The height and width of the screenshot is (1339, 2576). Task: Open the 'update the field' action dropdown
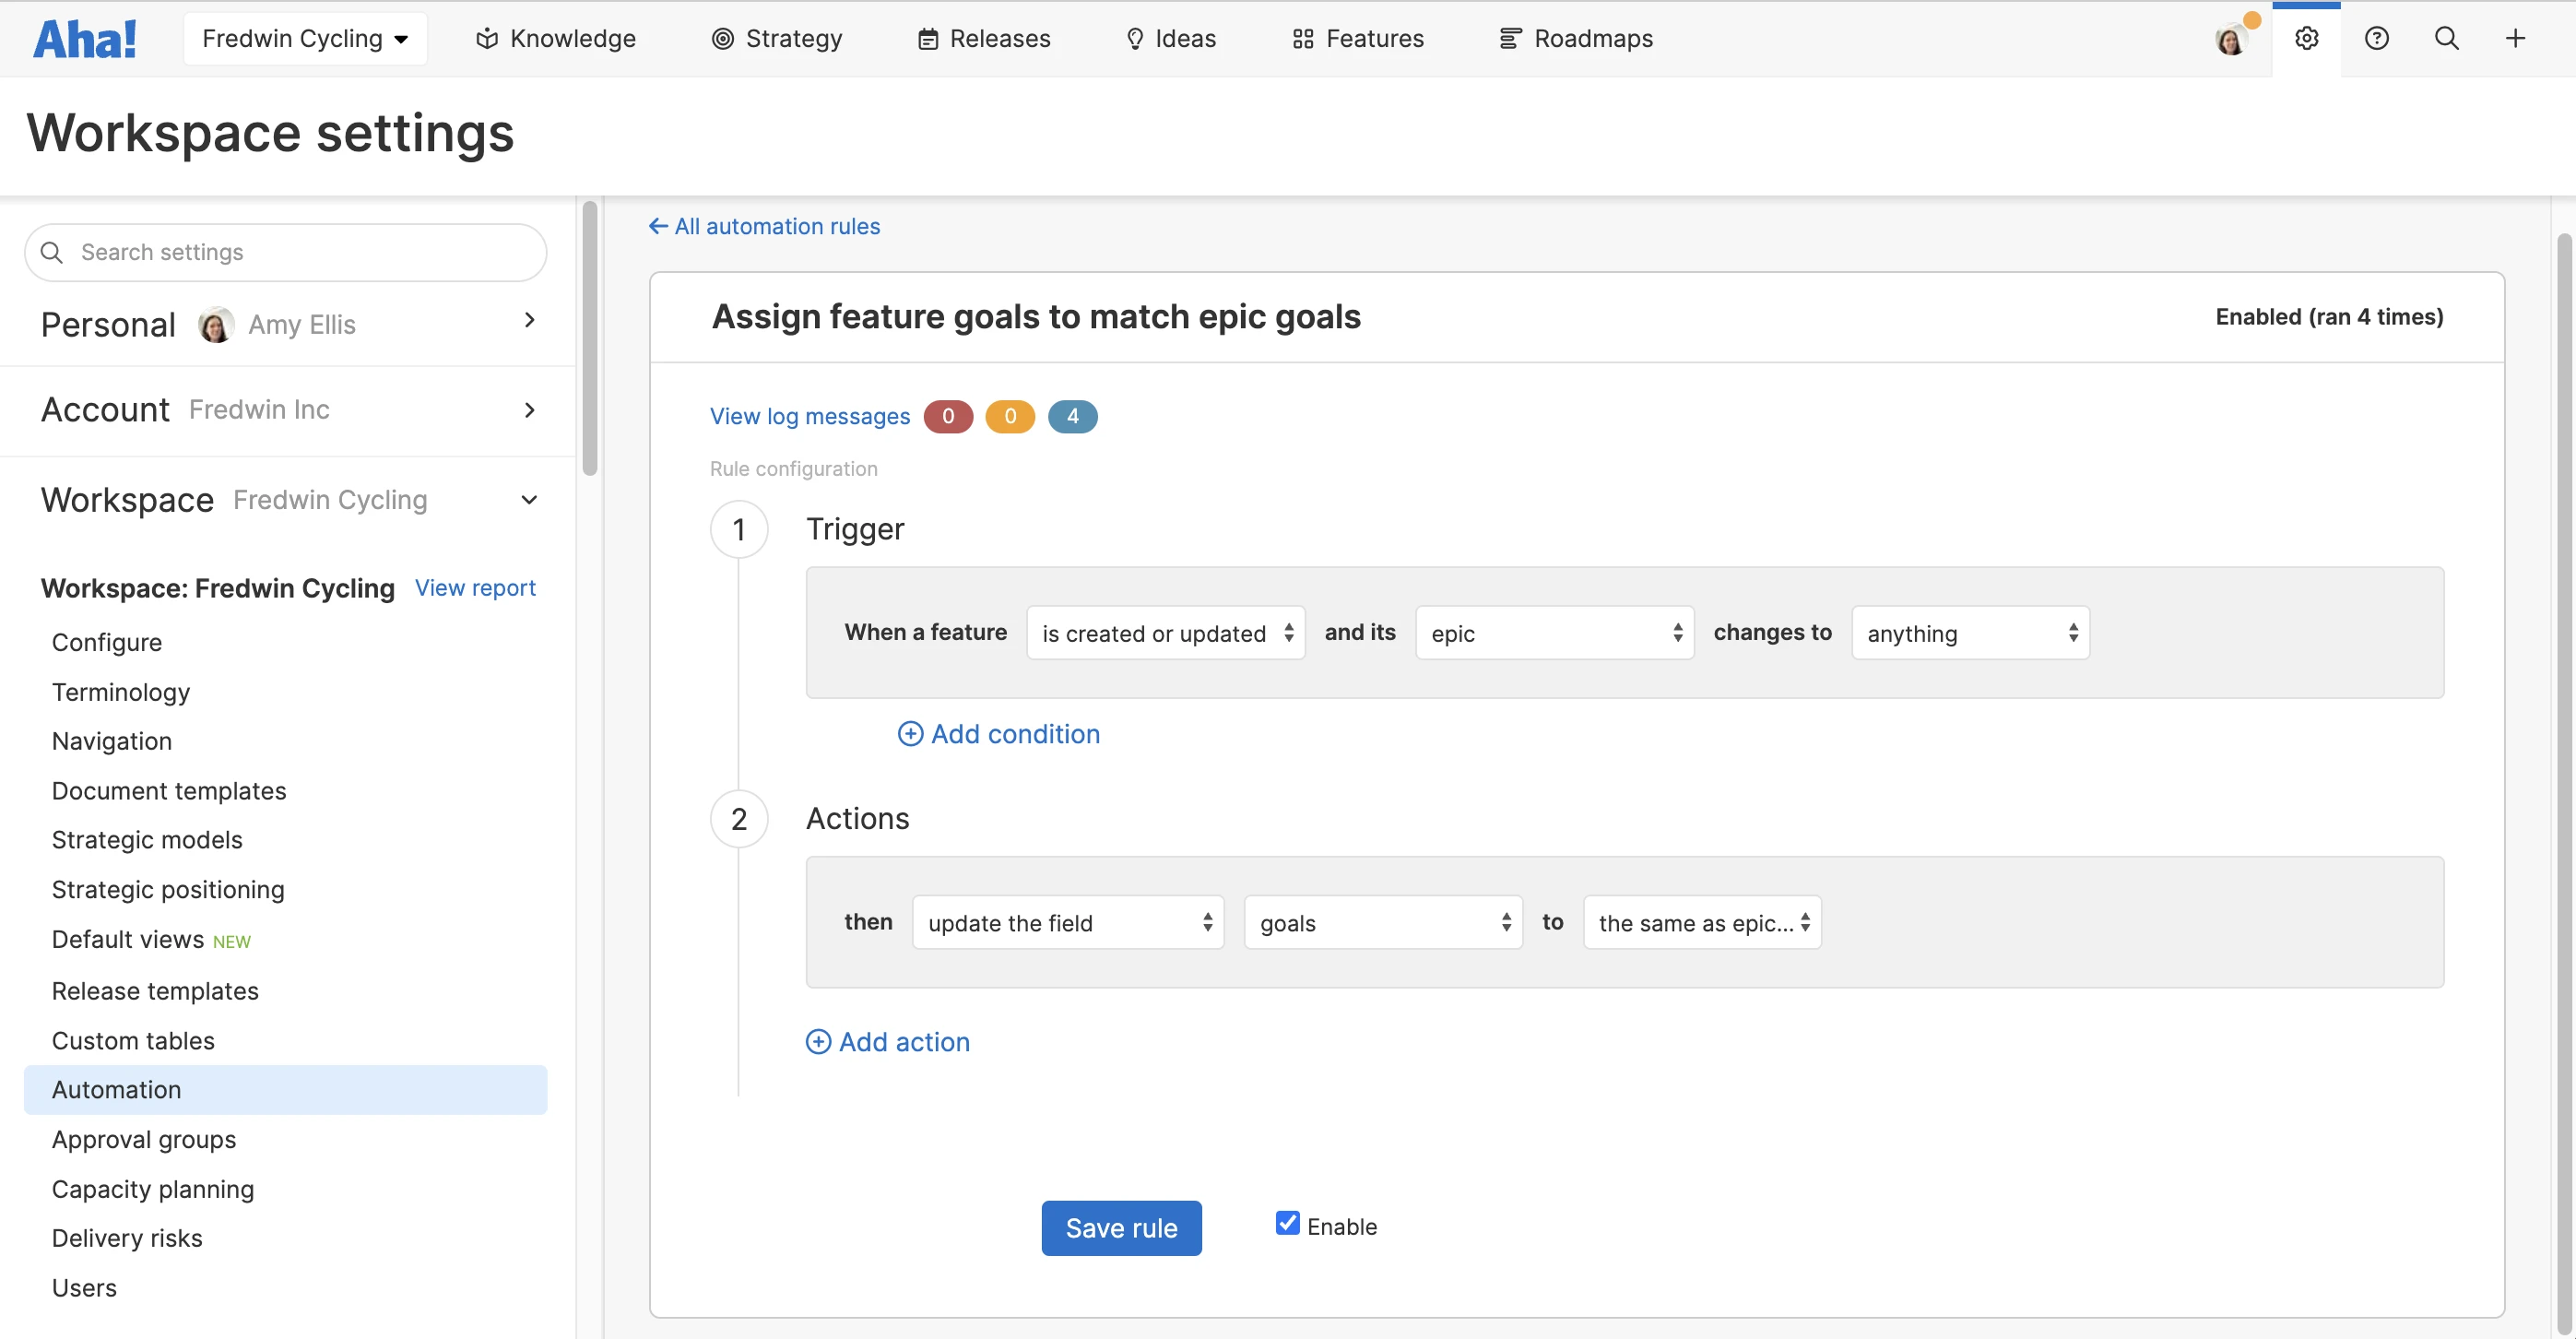[1067, 922]
